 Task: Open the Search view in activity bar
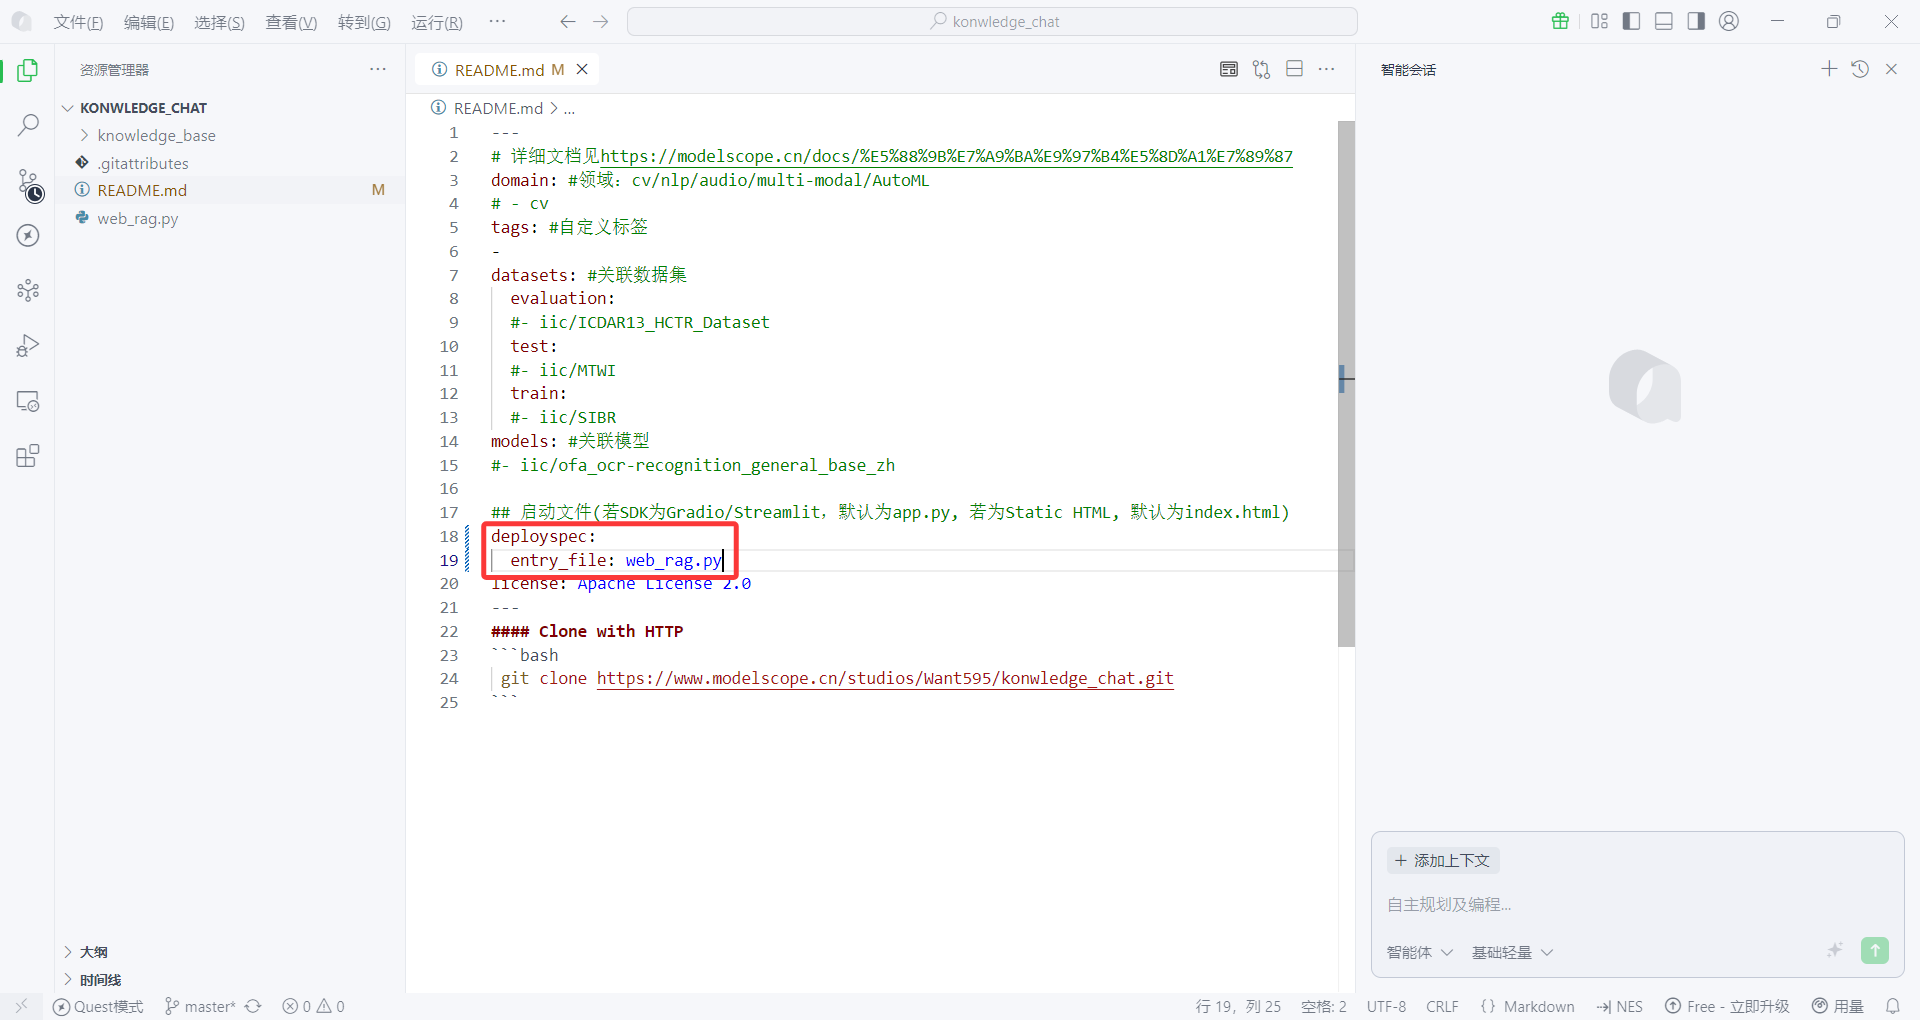pos(28,125)
